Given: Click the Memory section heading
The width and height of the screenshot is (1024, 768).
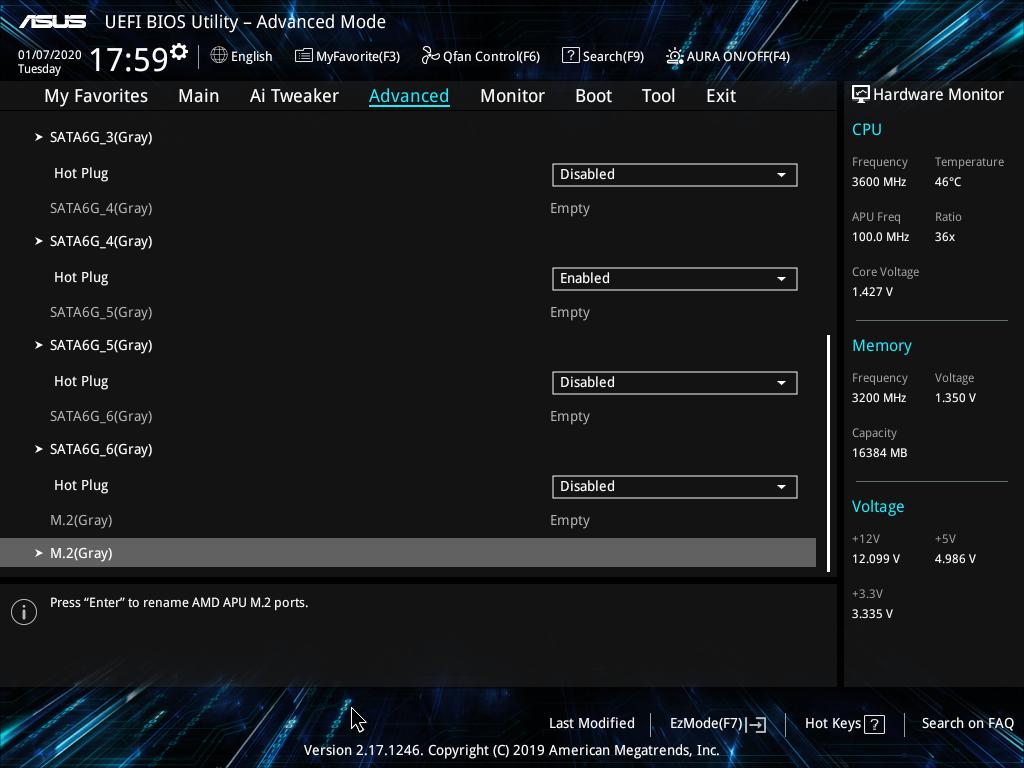Looking at the screenshot, I should 882,345.
